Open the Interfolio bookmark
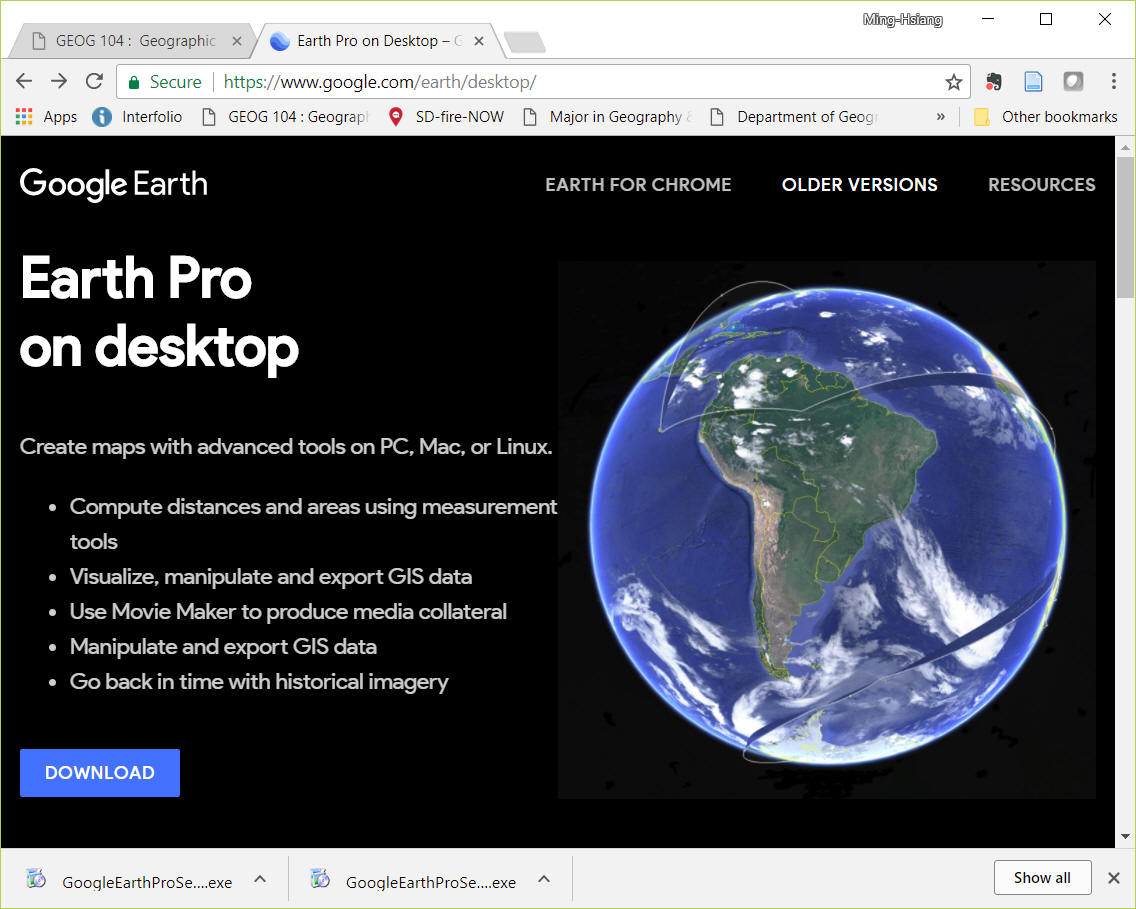Viewport: 1136px width, 909px height. [x=138, y=117]
